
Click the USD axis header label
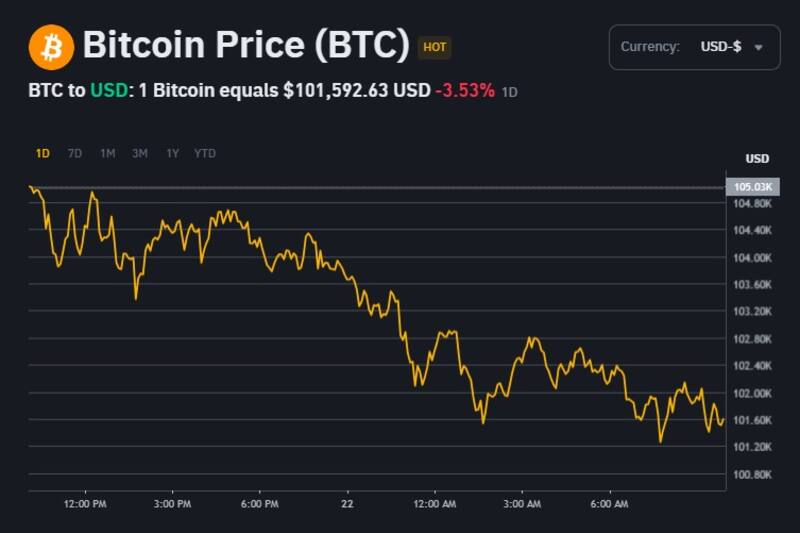(757, 158)
